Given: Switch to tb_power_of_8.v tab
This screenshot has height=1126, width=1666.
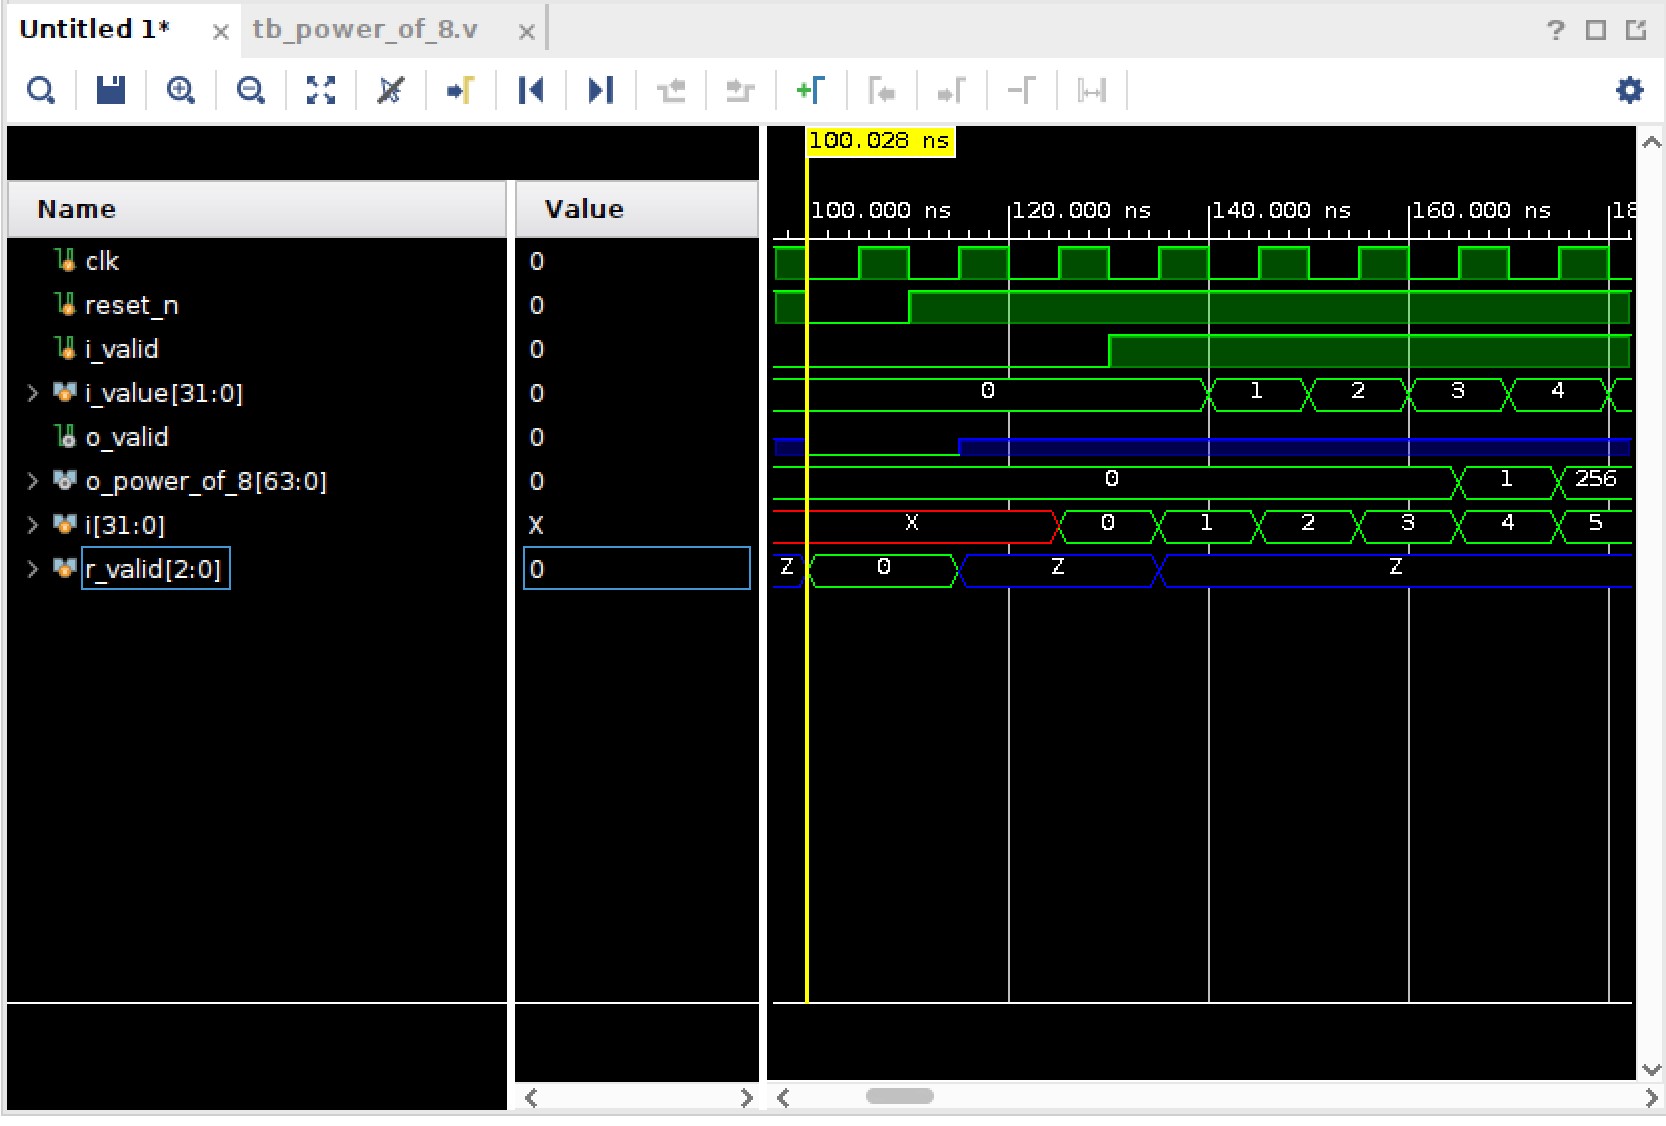Looking at the screenshot, I should point(365,30).
